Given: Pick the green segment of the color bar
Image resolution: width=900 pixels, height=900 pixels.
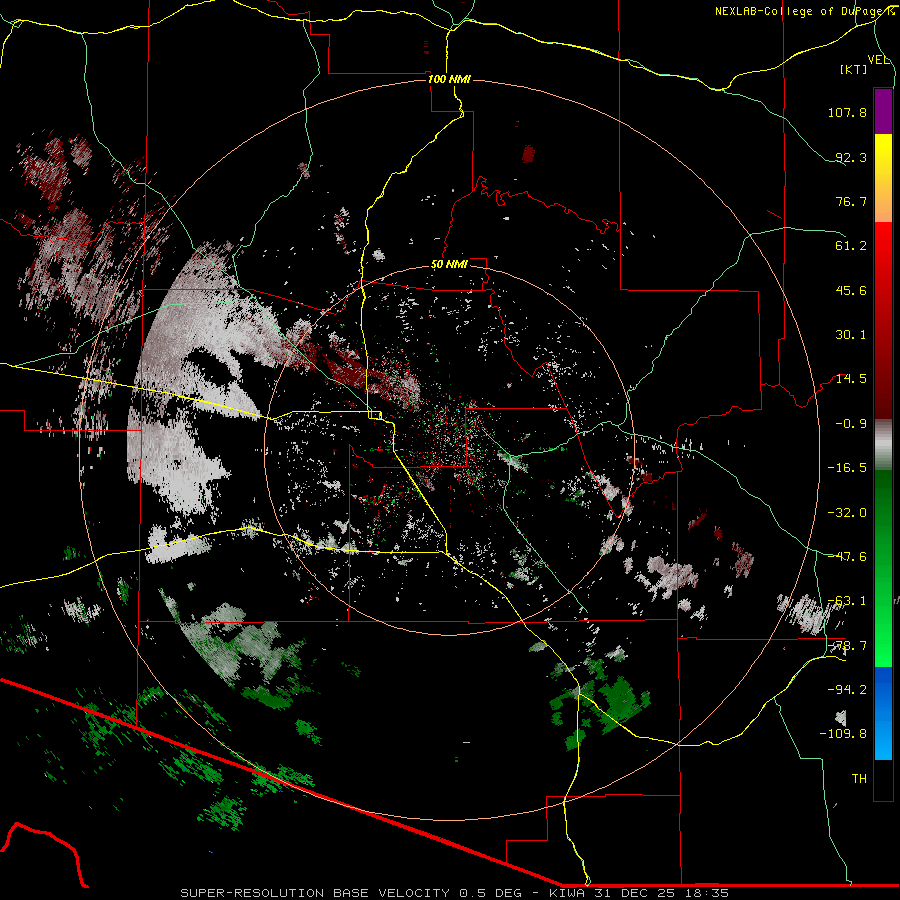Looking at the screenshot, I should (x=883, y=568).
